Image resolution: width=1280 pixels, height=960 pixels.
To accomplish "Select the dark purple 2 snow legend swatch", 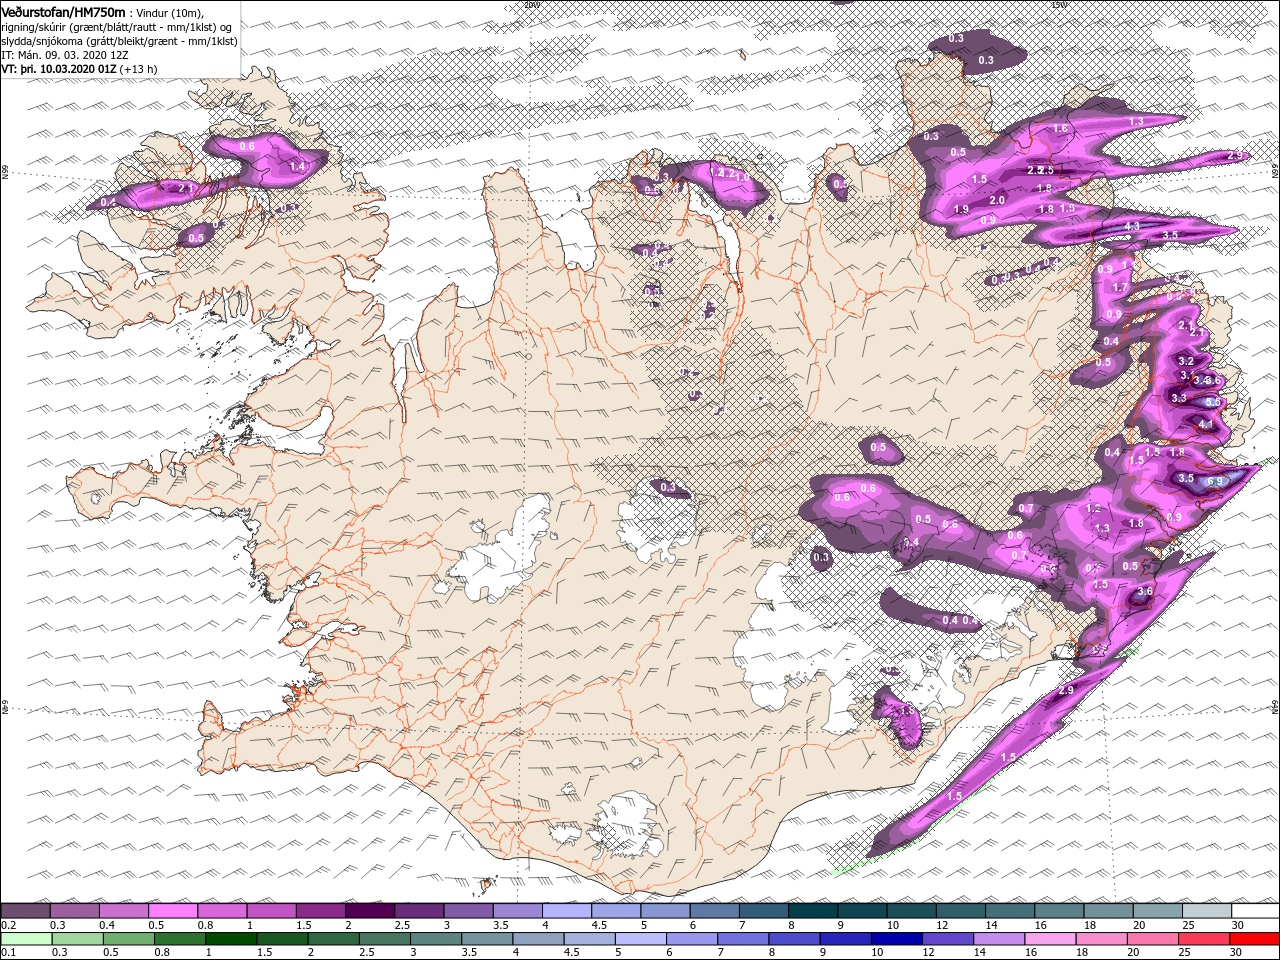I will coord(369,911).
